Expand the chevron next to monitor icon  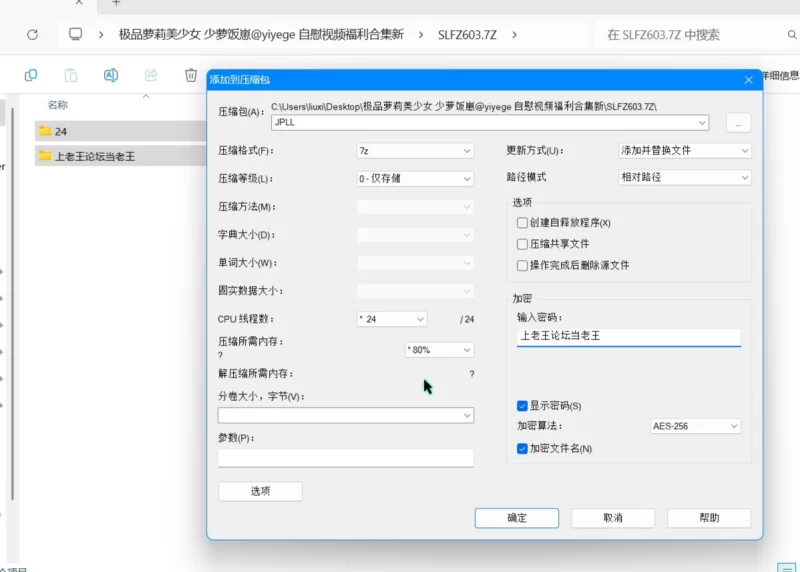101,35
